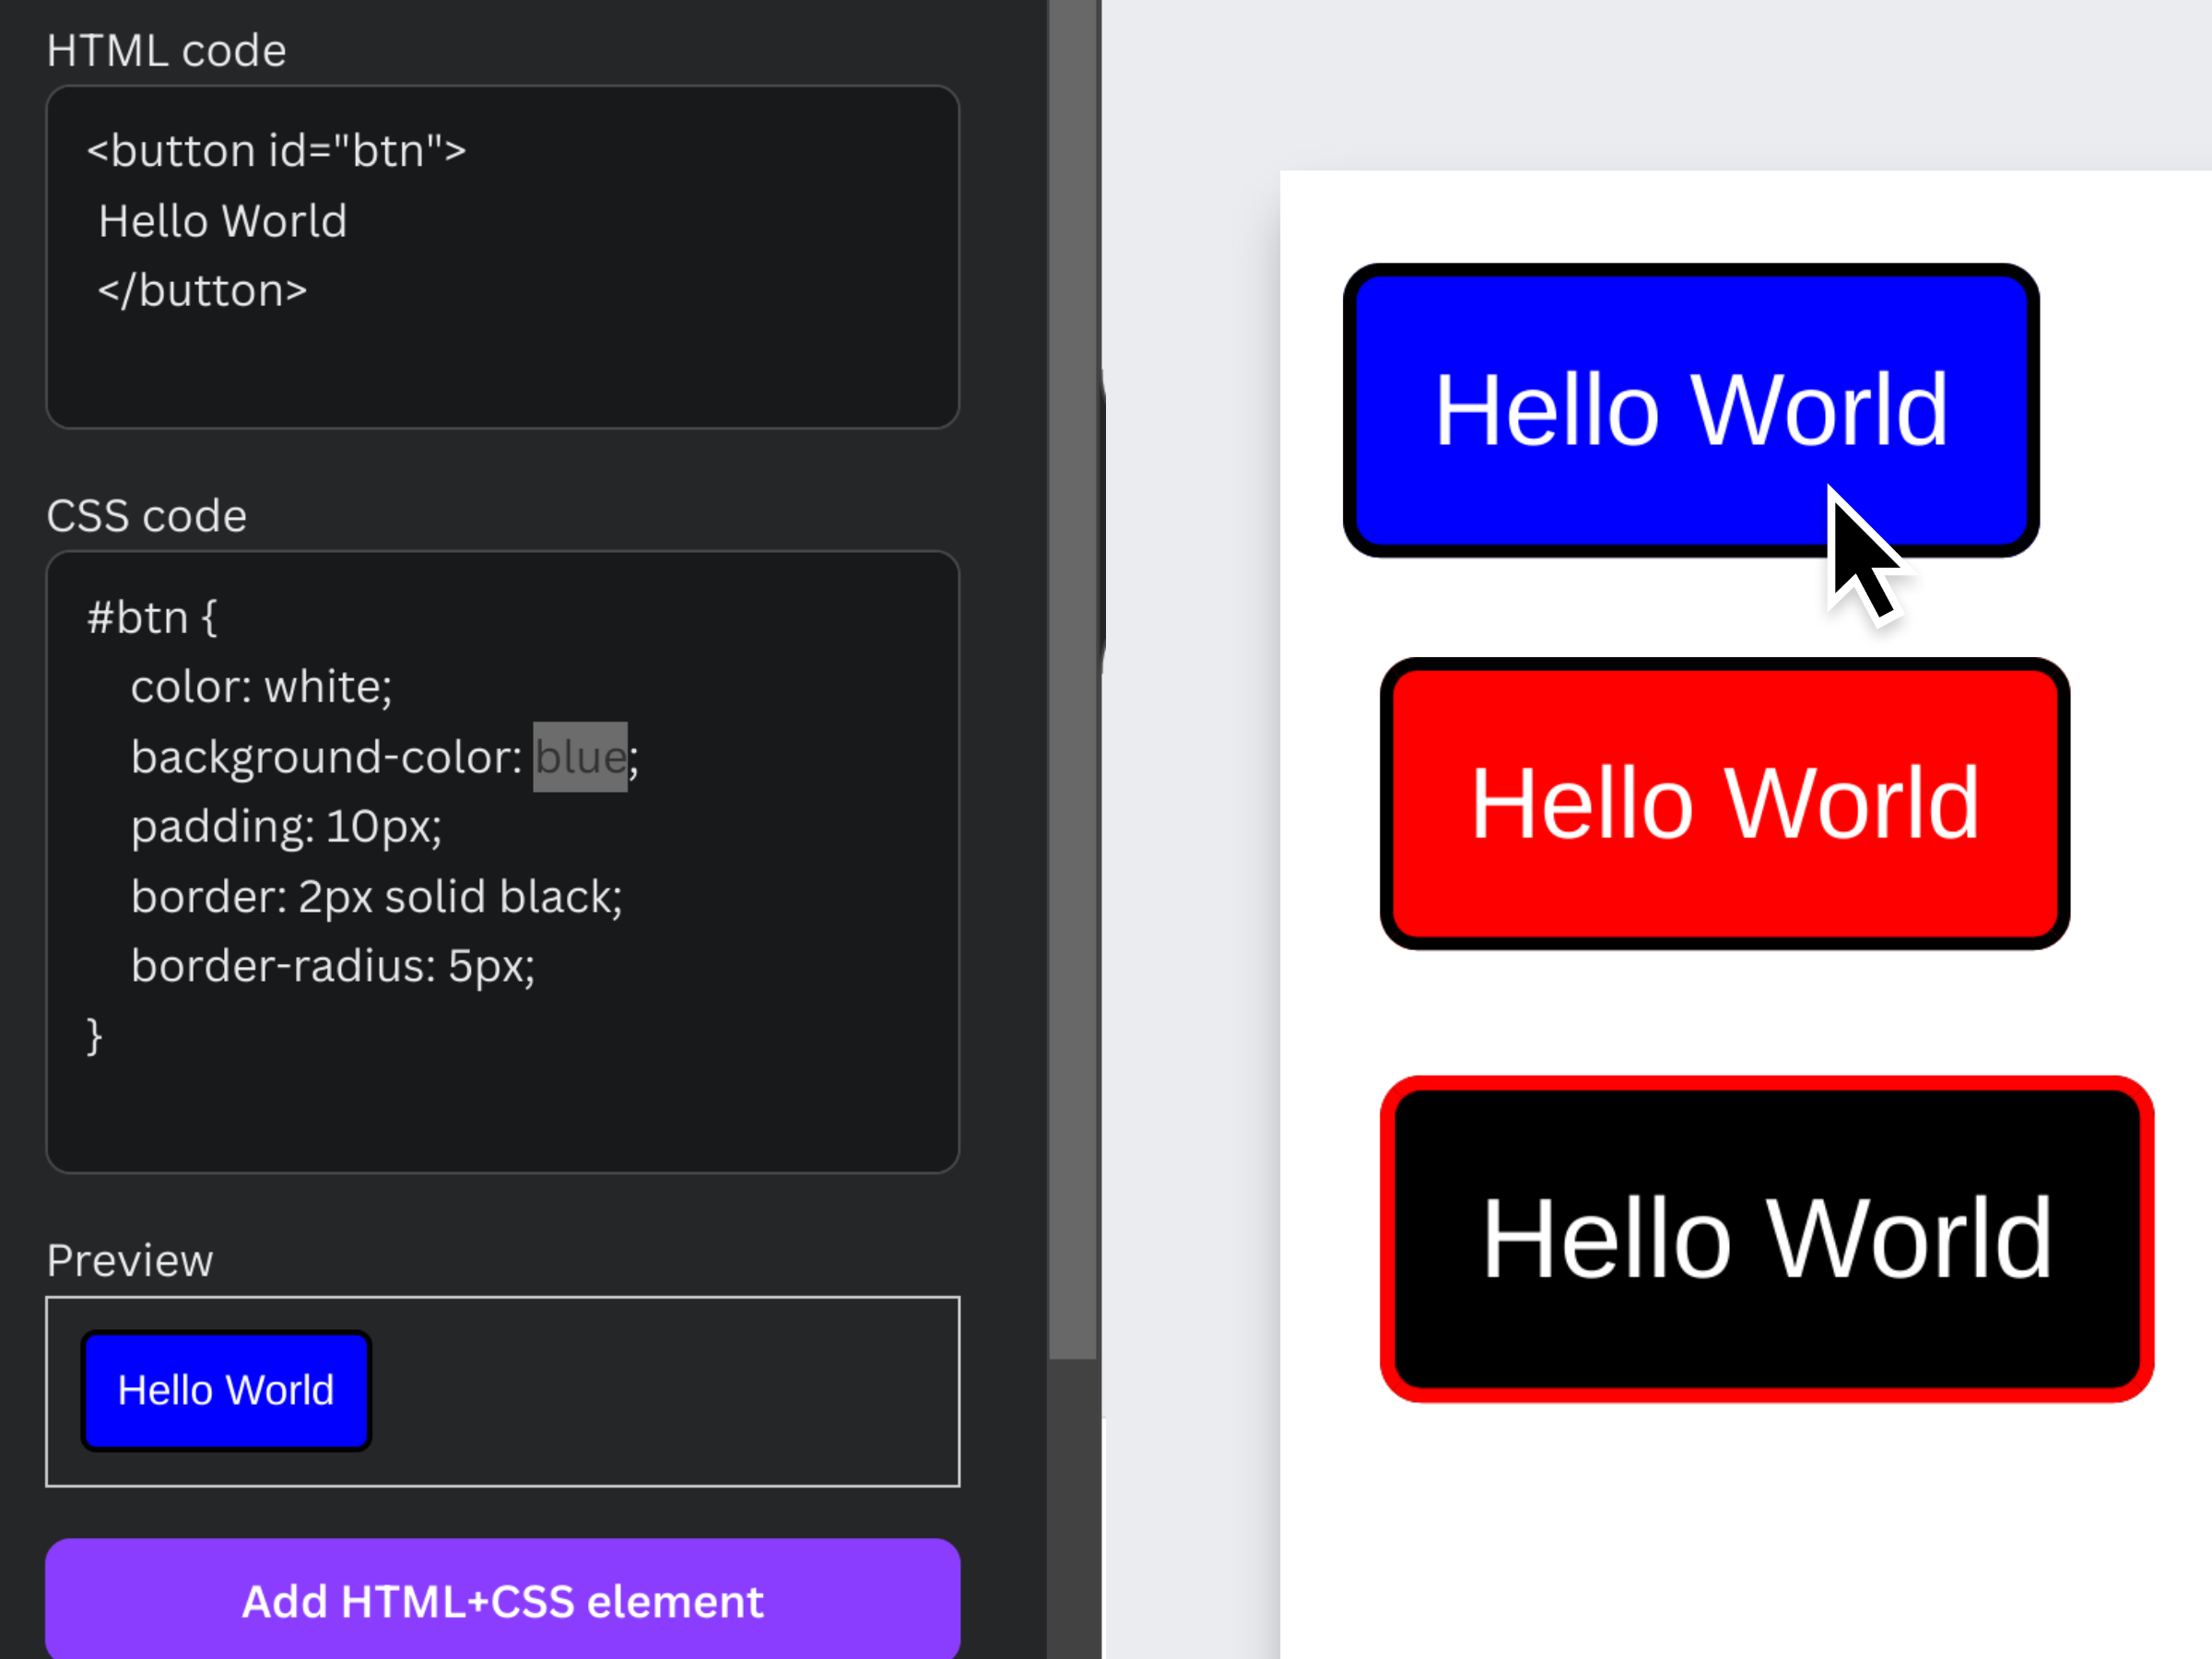This screenshot has width=2212, height=1659.
Task: Click the opening button tag in HTML code
Action: coord(276,151)
